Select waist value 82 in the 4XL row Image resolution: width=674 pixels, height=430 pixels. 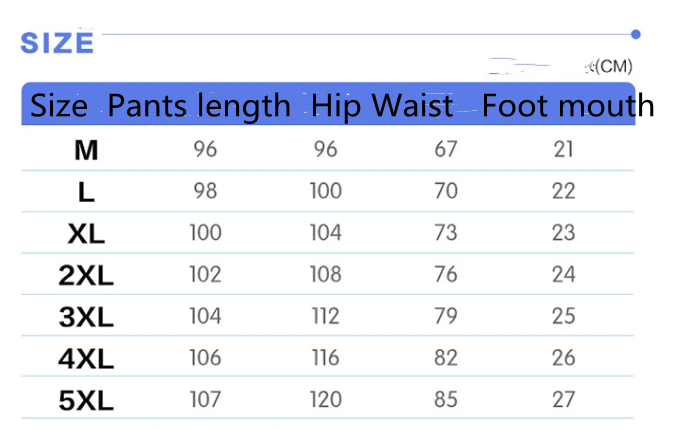pyautogui.click(x=446, y=358)
